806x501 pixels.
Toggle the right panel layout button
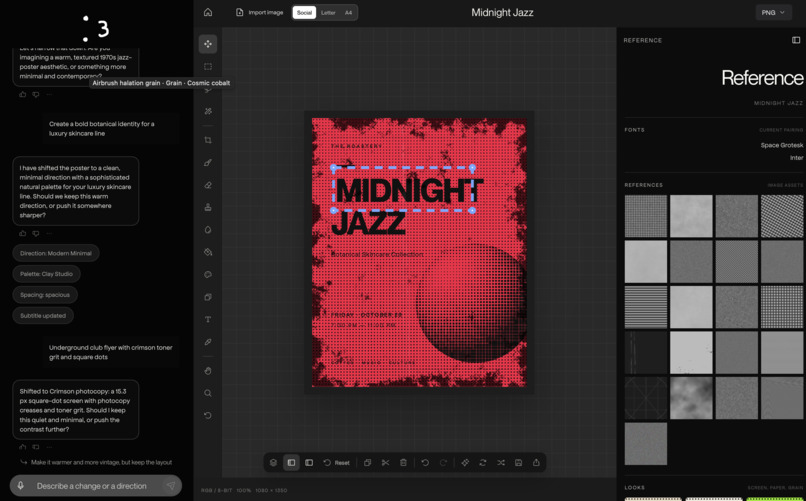[x=309, y=462]
